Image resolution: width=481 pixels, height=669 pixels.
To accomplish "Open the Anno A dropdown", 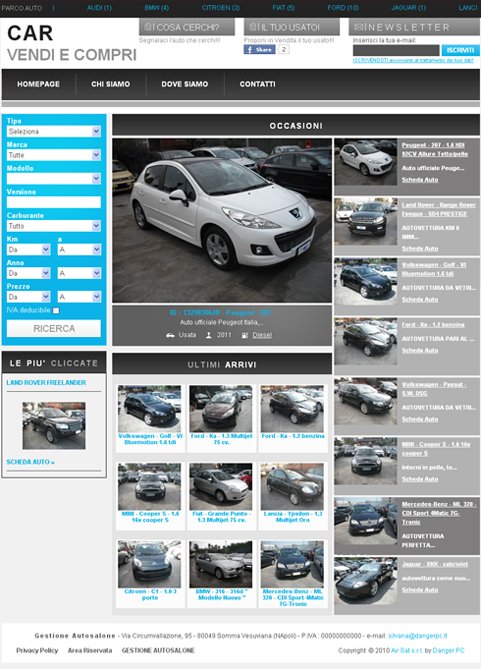I will pyautogui.click(x=79, y=273).
